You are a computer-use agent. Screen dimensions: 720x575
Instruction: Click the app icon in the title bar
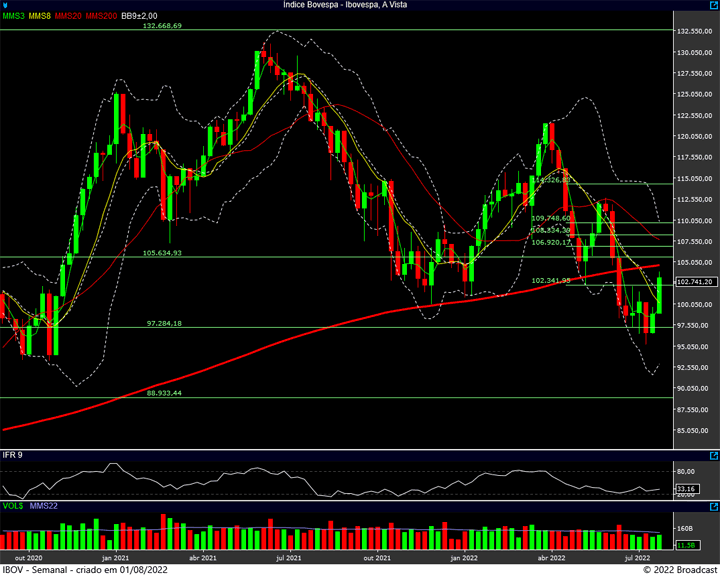click(x=7, y=5)
